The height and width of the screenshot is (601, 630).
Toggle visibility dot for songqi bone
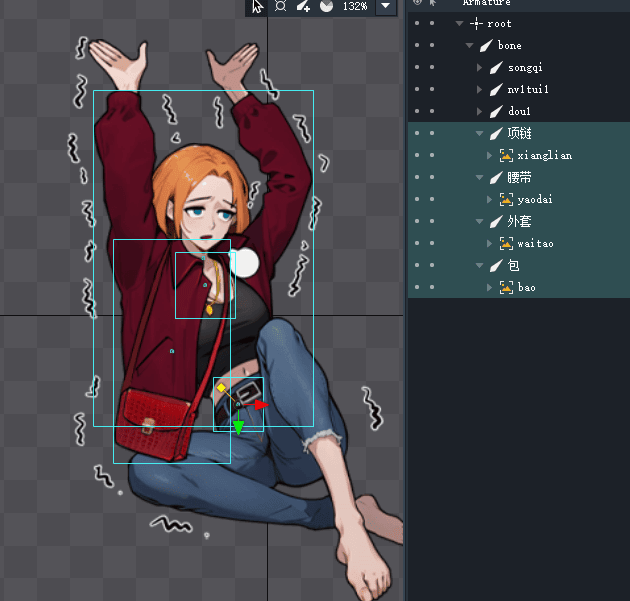tap(418, 67)
